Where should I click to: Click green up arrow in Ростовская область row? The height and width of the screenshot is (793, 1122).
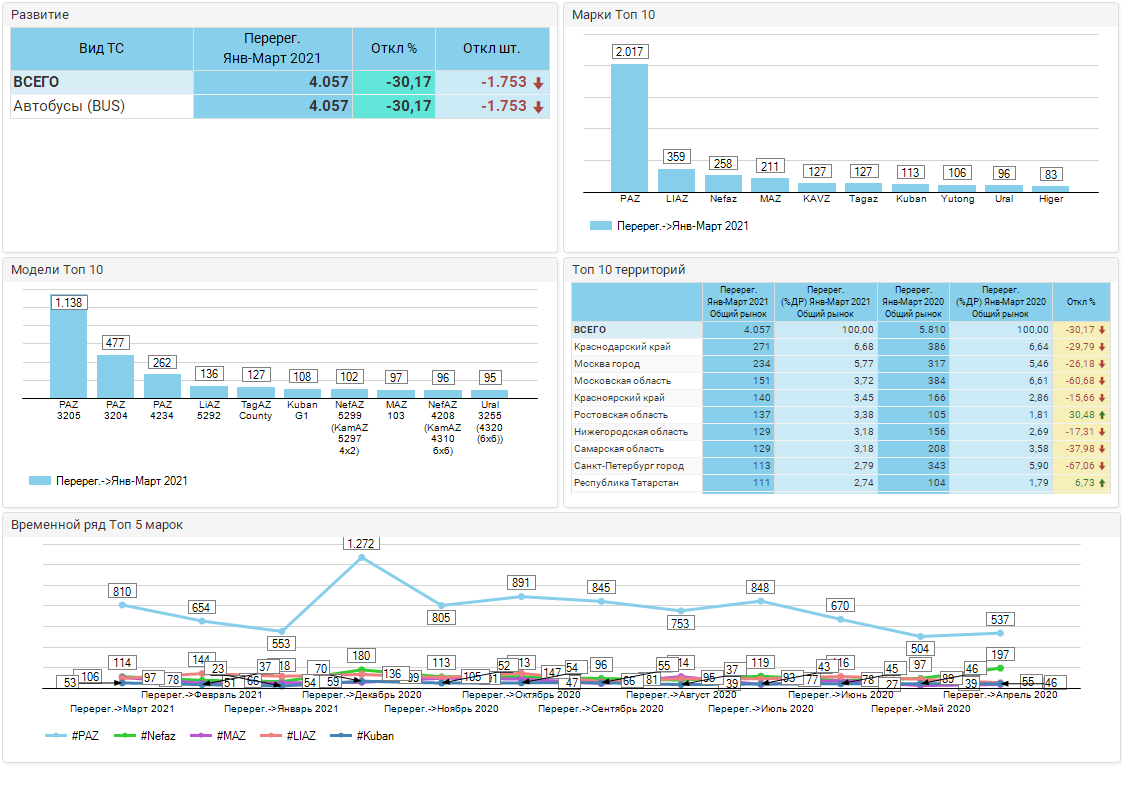pyautogui.click(x=1101, y=415)
